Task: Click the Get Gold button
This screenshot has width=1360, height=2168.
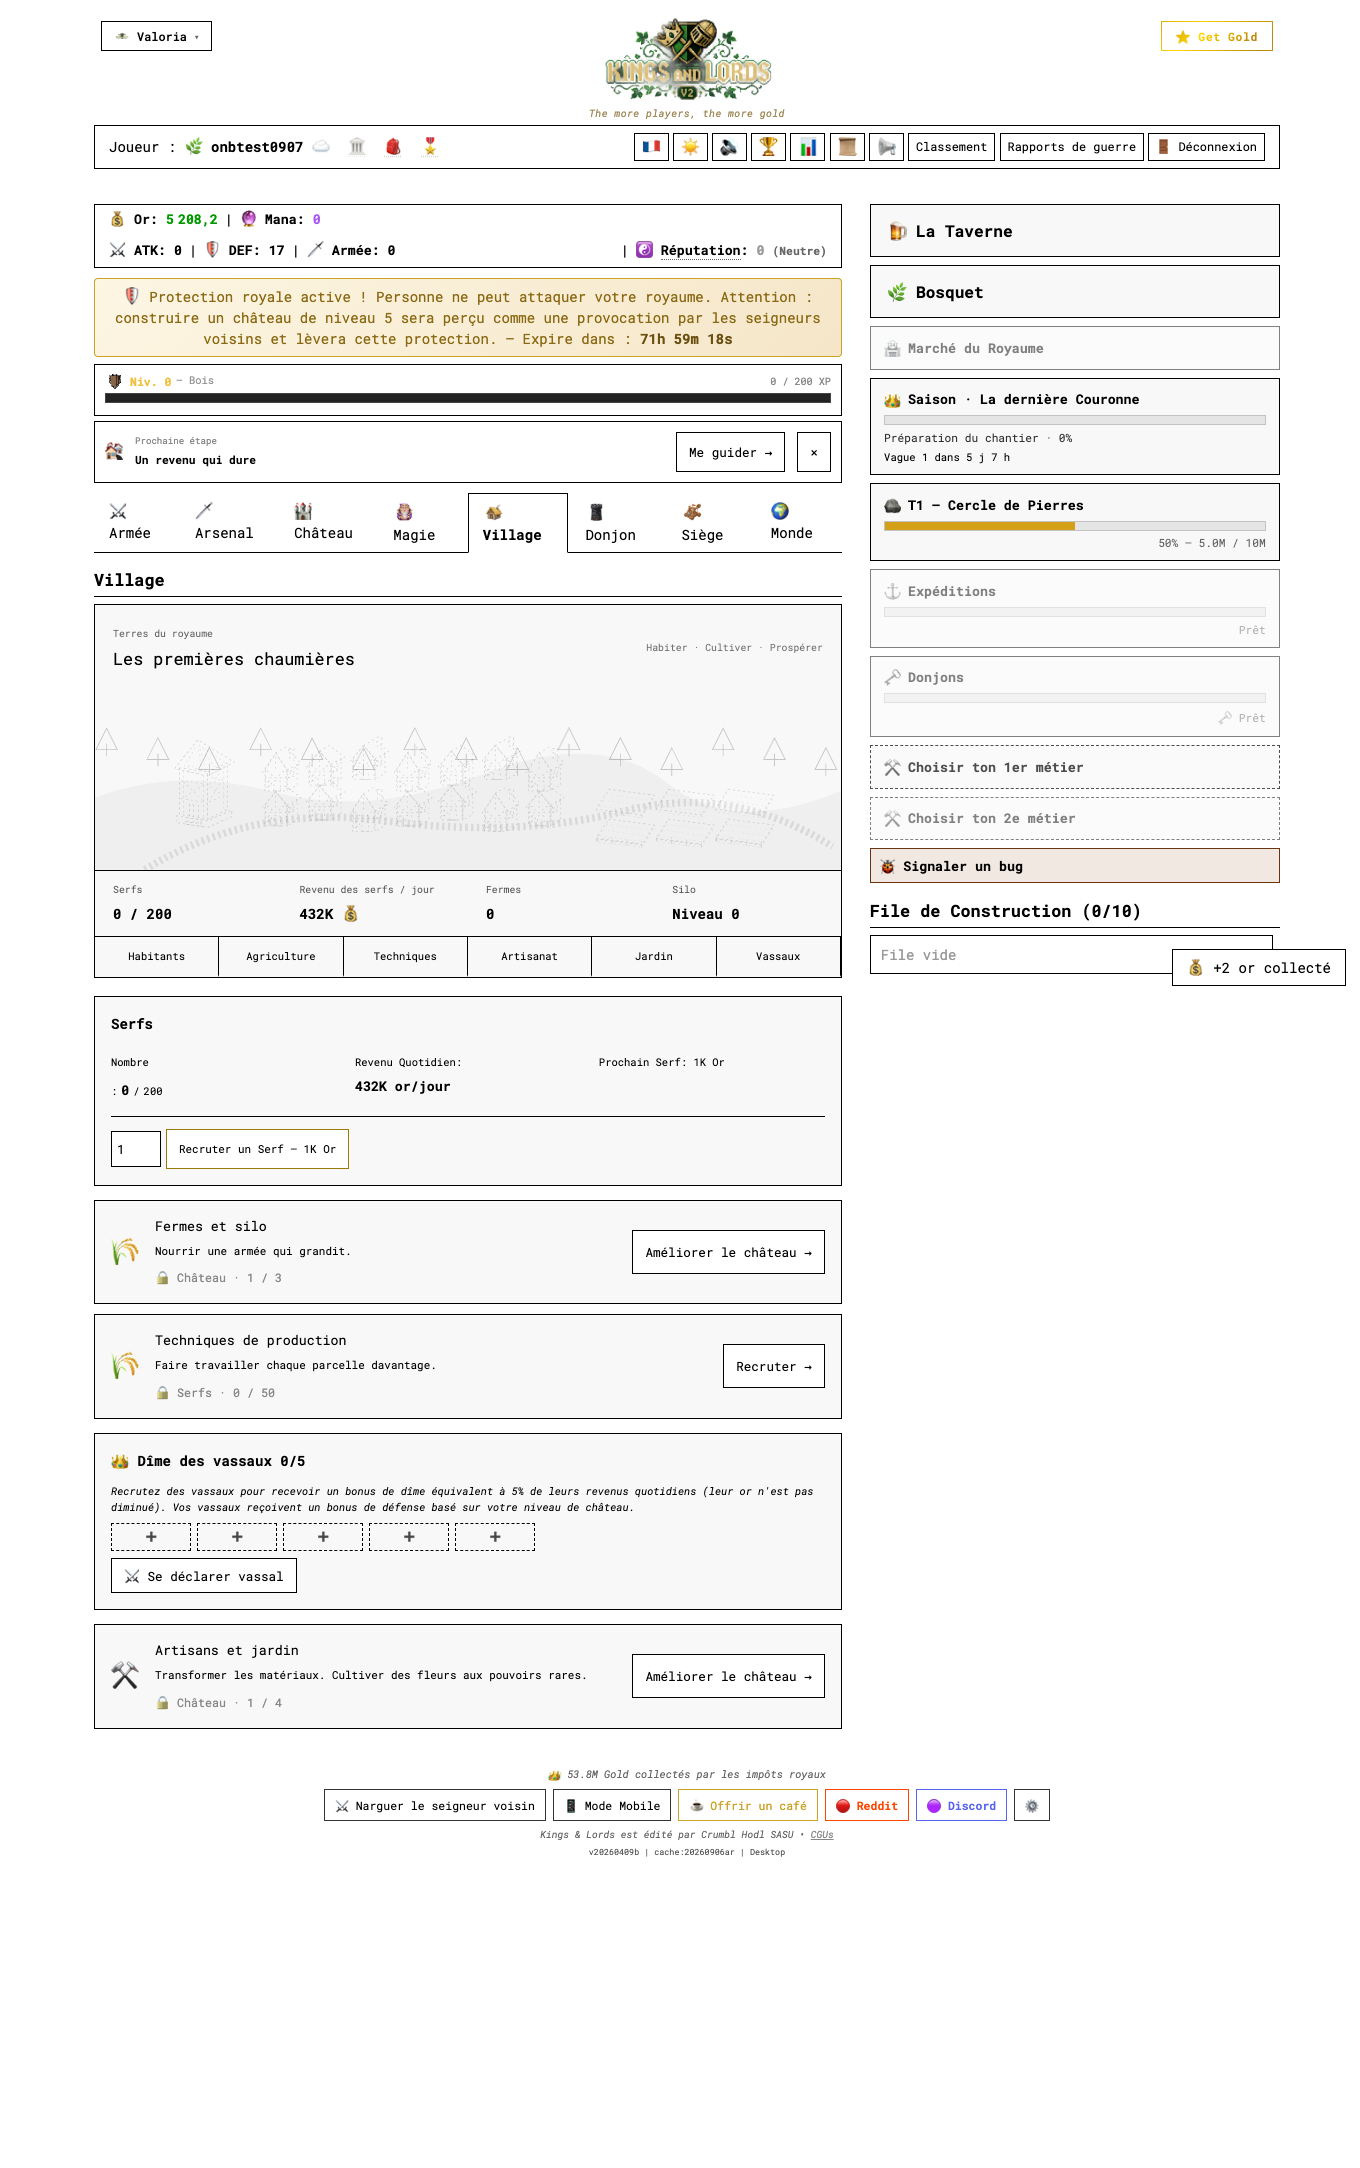Action: [x=1216, y=36]
